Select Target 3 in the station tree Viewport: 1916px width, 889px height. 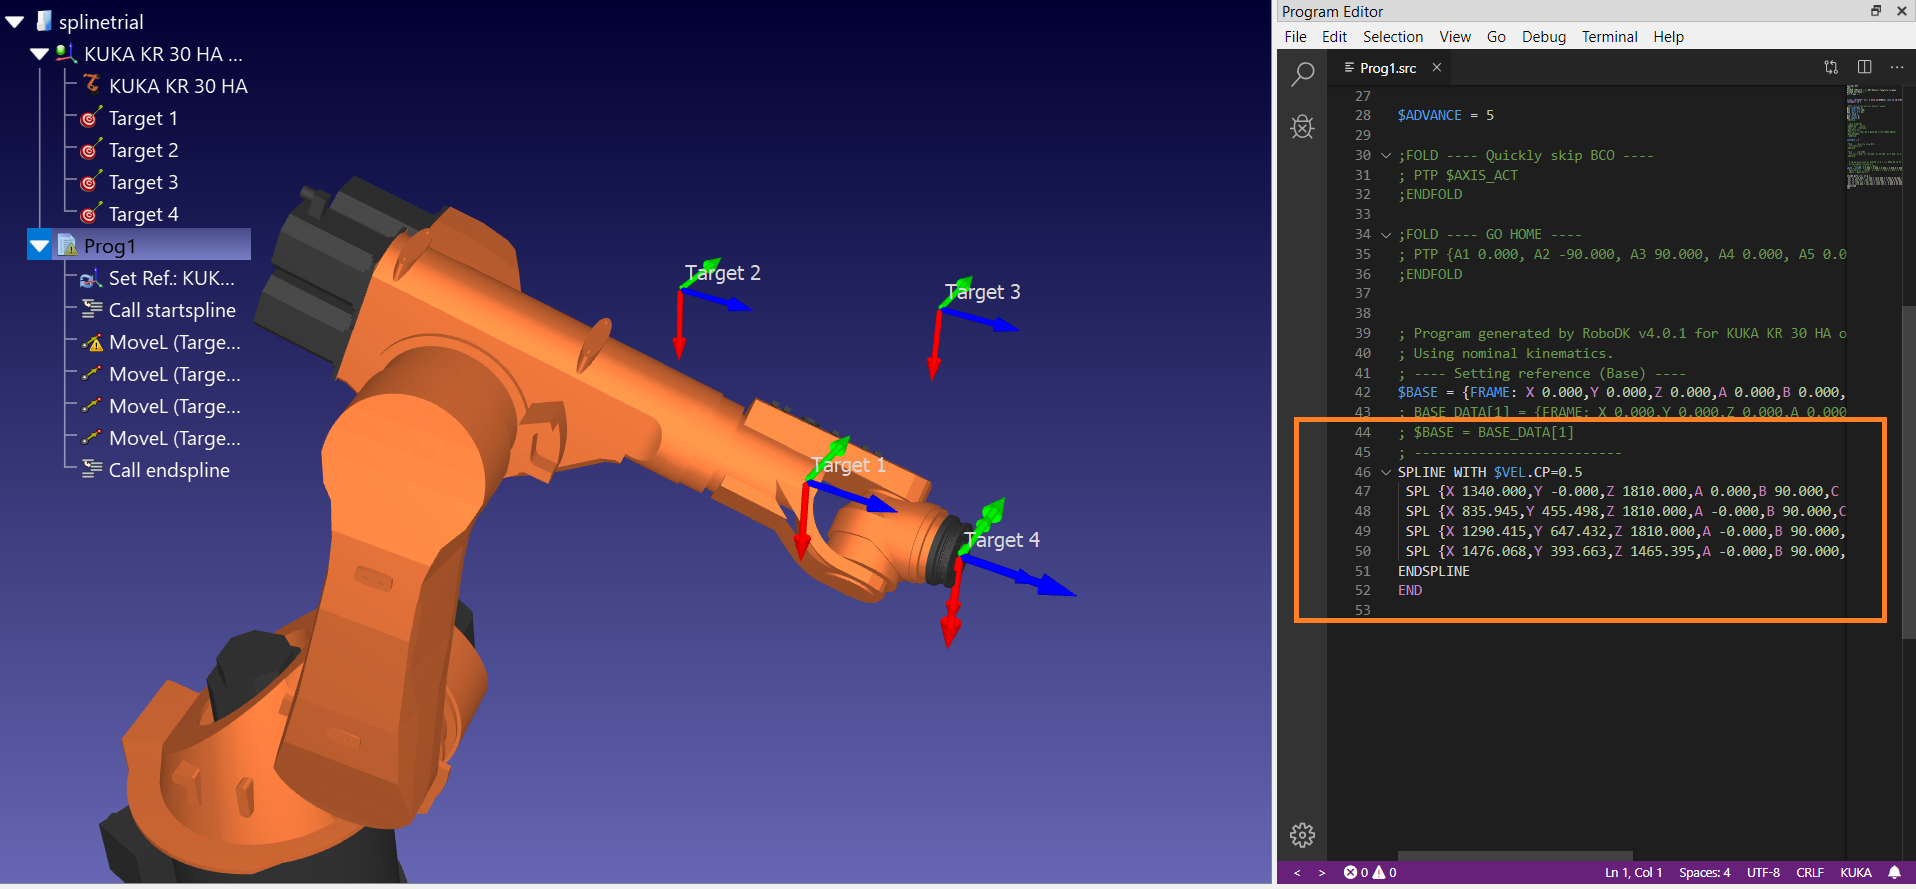tap(143, 182)
